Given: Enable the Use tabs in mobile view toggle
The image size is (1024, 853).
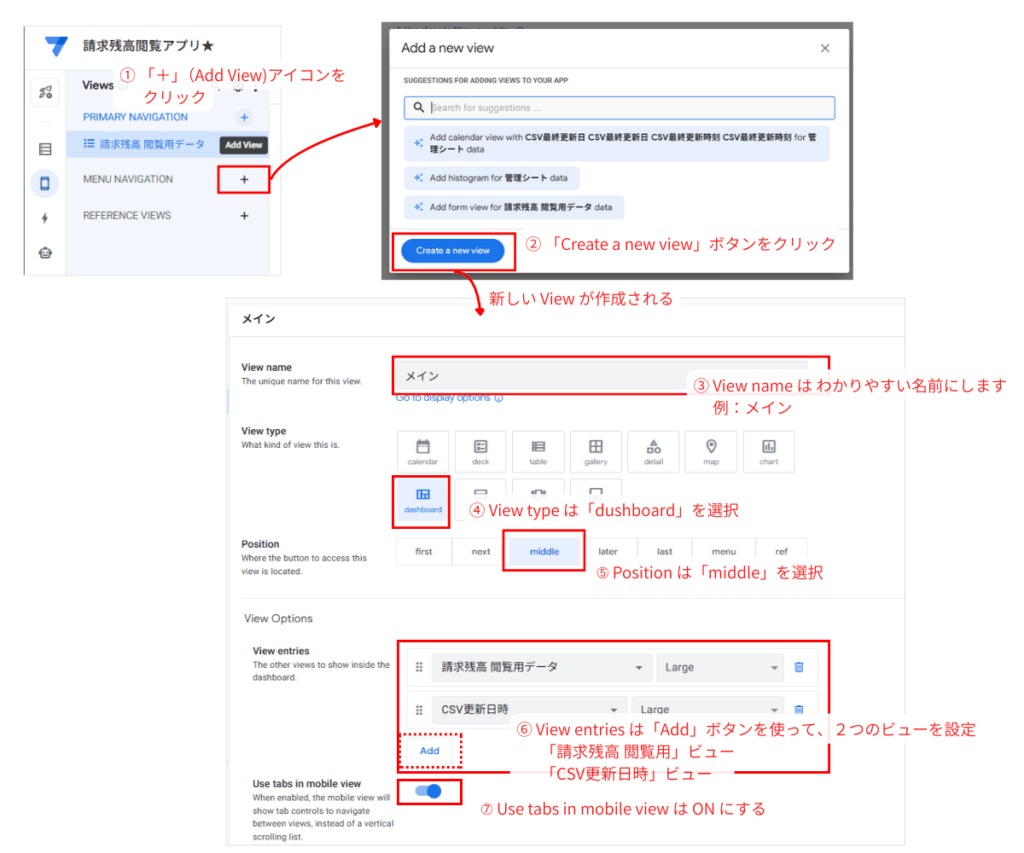Looking at the screenshot, I should tap(430, 791).
